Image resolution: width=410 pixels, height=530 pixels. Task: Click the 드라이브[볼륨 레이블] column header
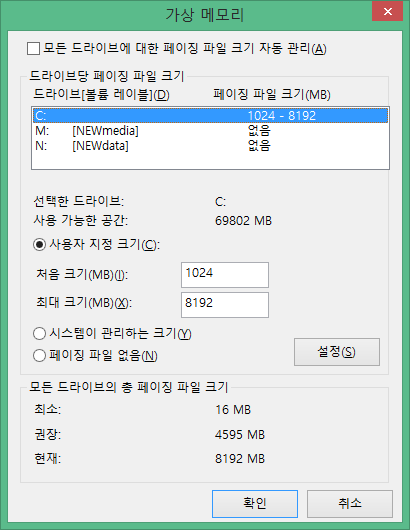(101, 94)
